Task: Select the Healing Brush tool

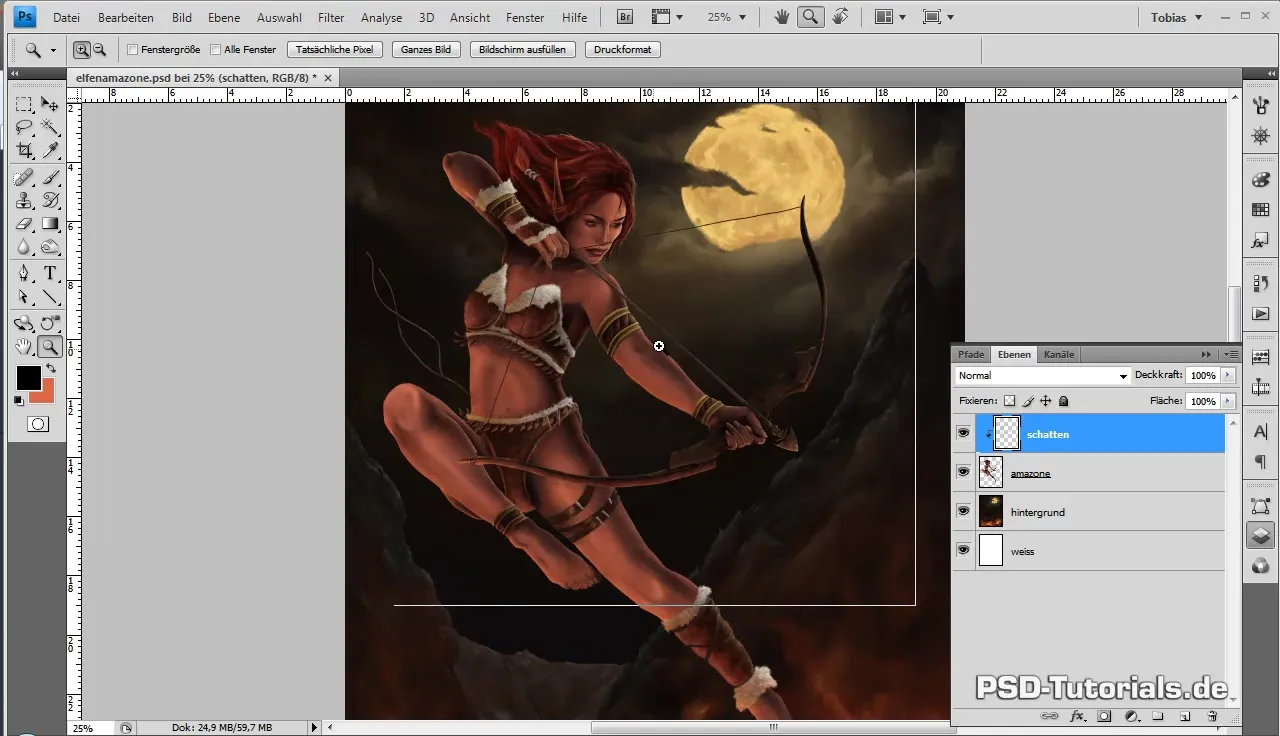Action: tap(24, 177)
